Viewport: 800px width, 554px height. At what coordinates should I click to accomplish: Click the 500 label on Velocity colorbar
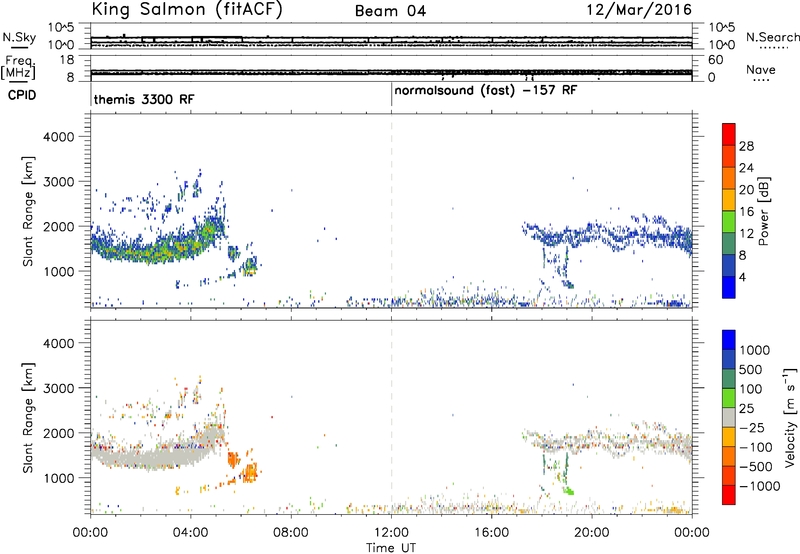point(750,370)
